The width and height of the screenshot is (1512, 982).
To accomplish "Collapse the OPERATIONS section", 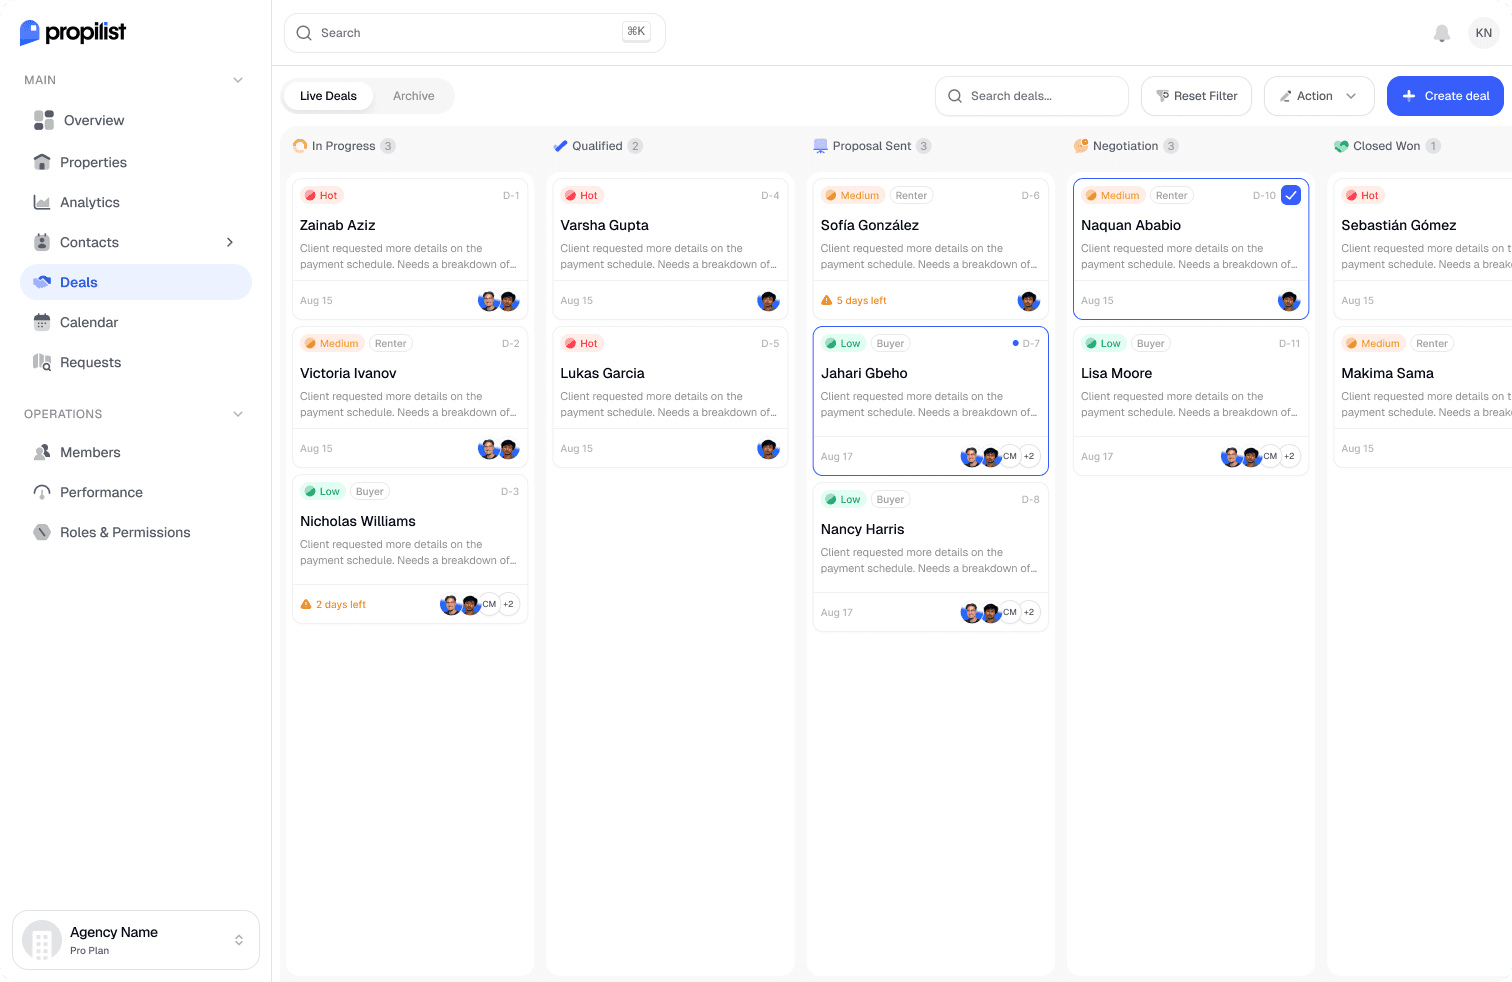I will (238, 414).
